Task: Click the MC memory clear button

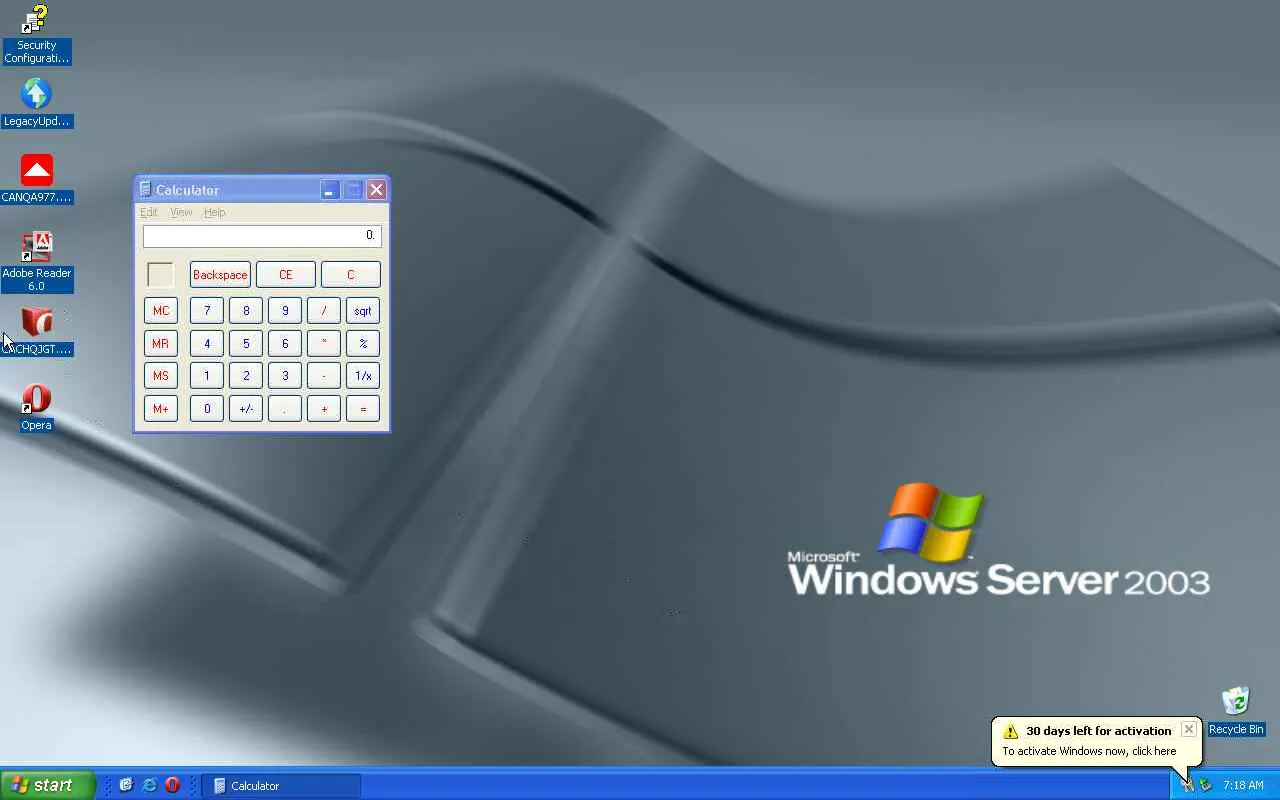Action: (161, 311)
